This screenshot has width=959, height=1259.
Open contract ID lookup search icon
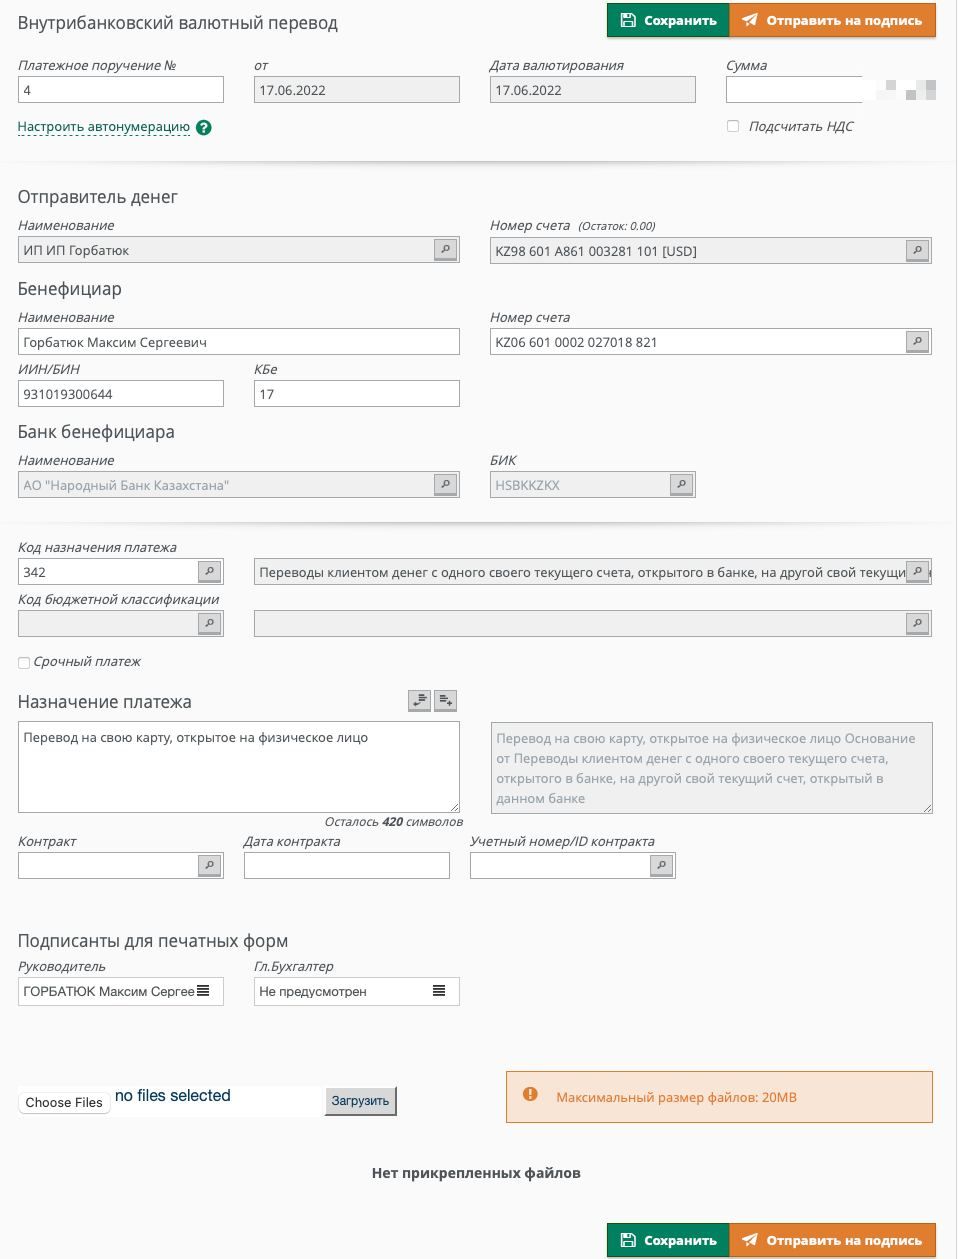pos(661,866)
